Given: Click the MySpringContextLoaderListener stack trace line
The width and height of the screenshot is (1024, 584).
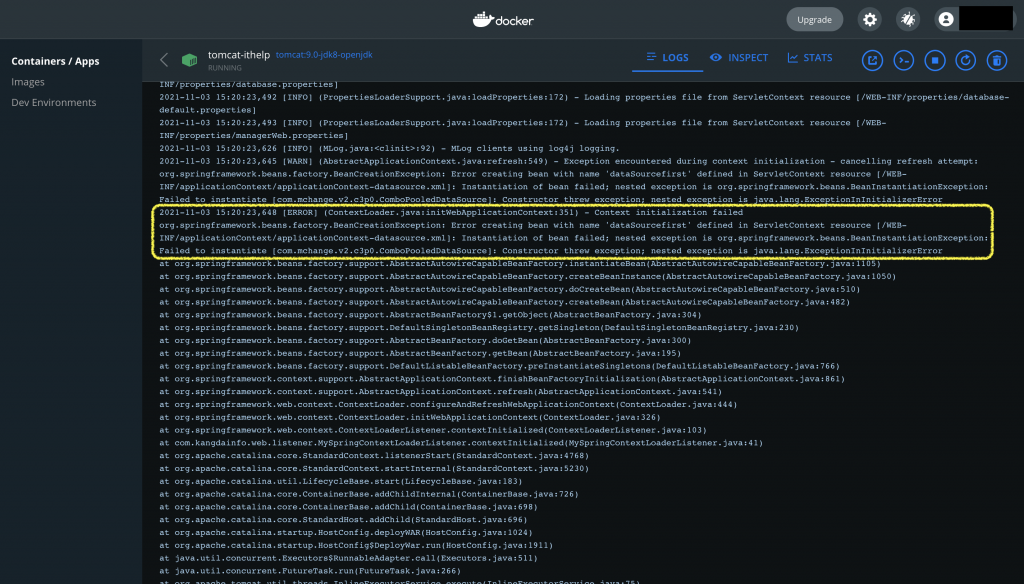Looking at the screenshot, I should pos(461,443).
